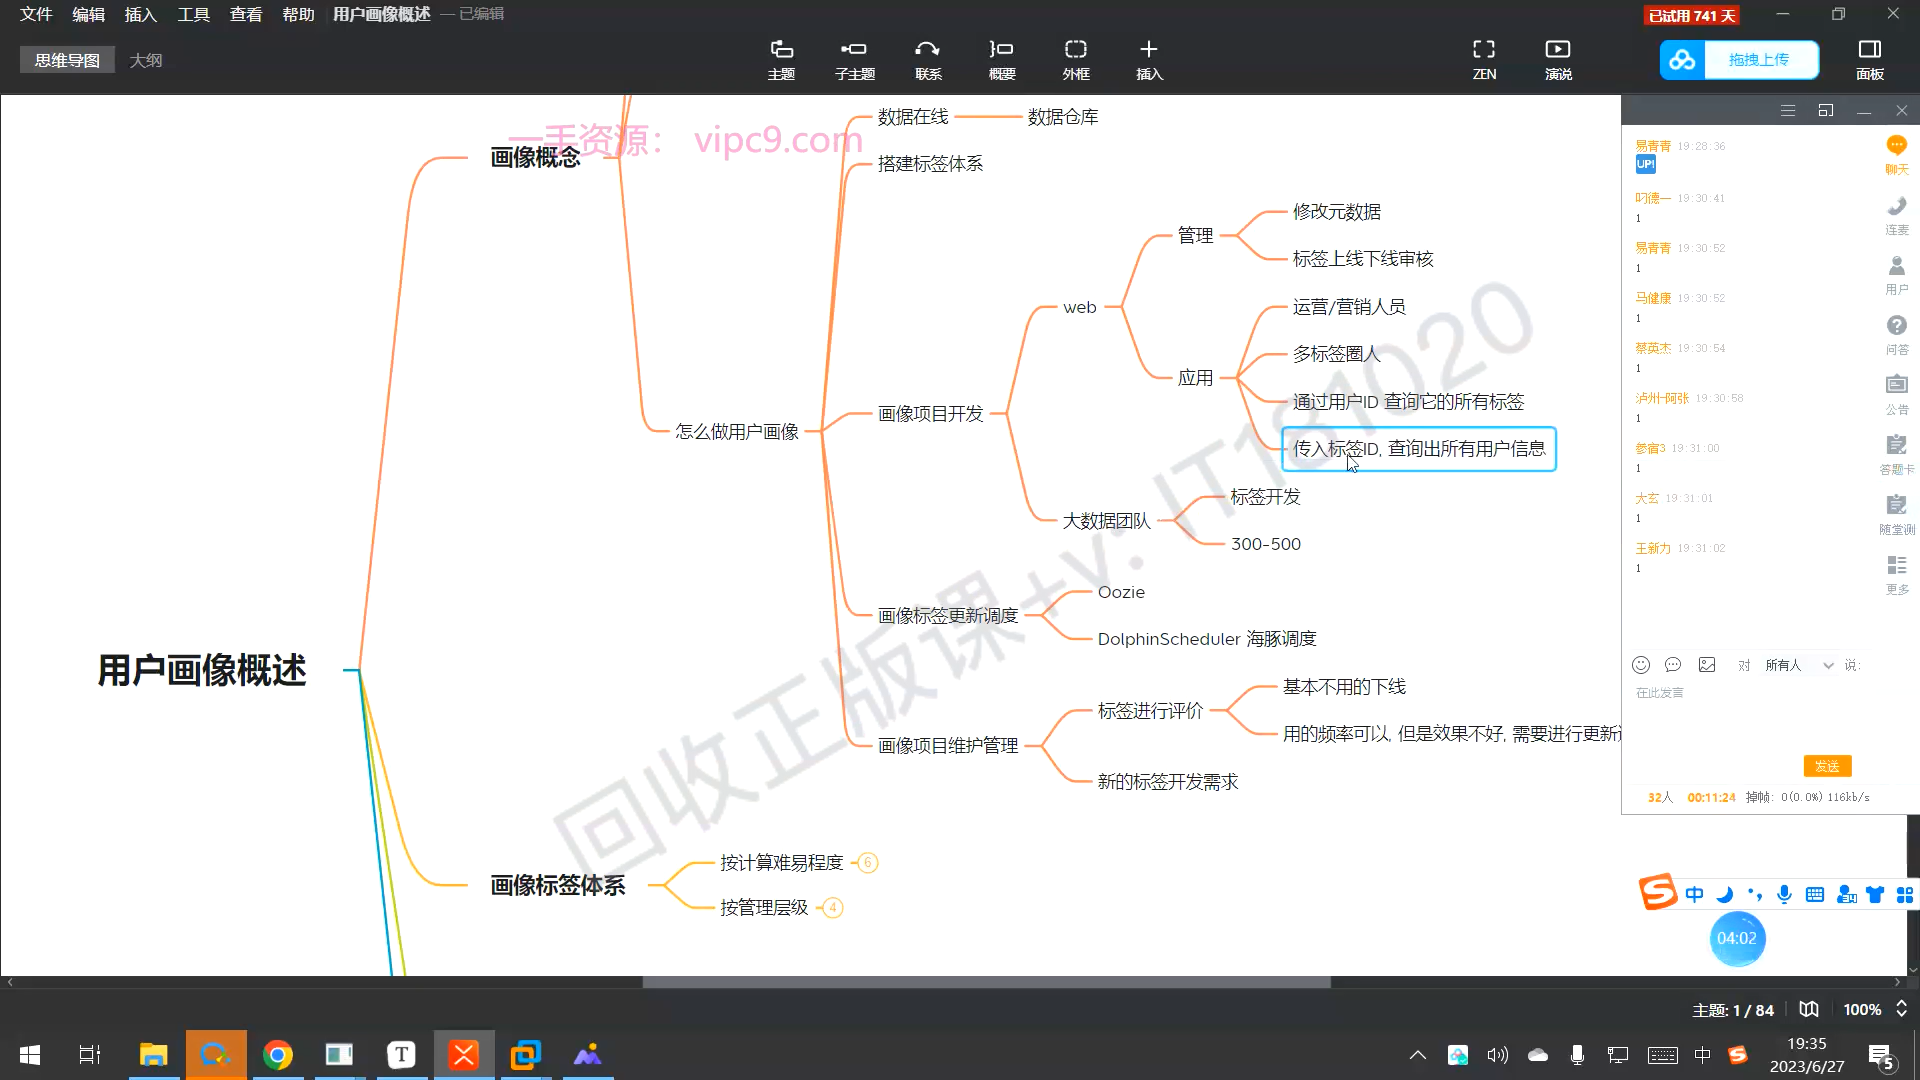
Task: Switch to 大纲 (Outline) view
Action: (146, 60)
